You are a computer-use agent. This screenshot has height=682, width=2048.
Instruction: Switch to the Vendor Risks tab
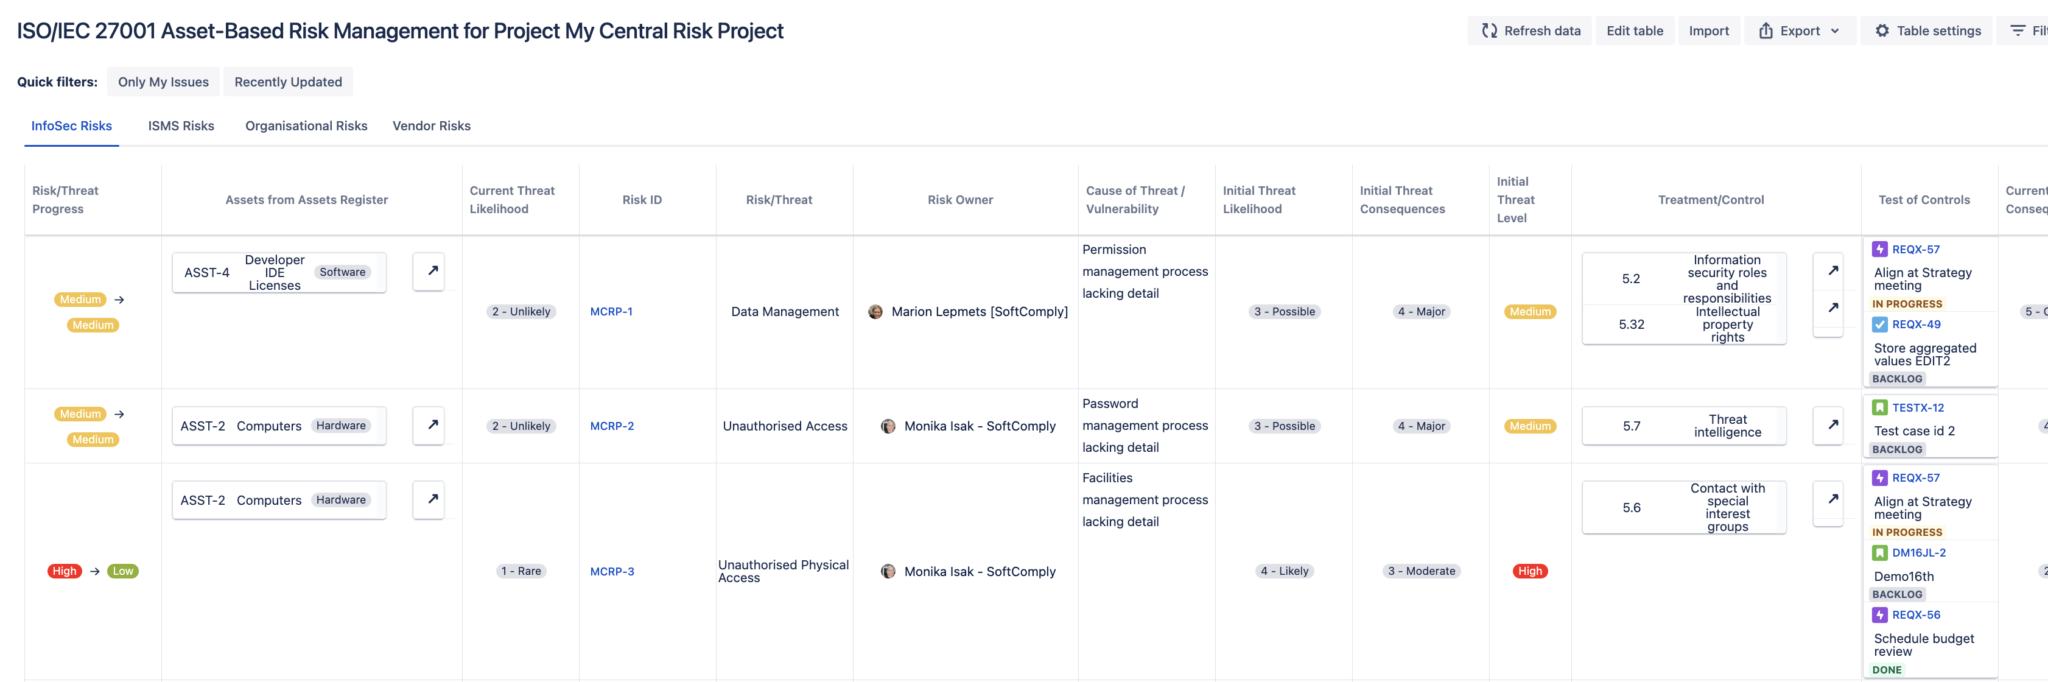point(432,126)
